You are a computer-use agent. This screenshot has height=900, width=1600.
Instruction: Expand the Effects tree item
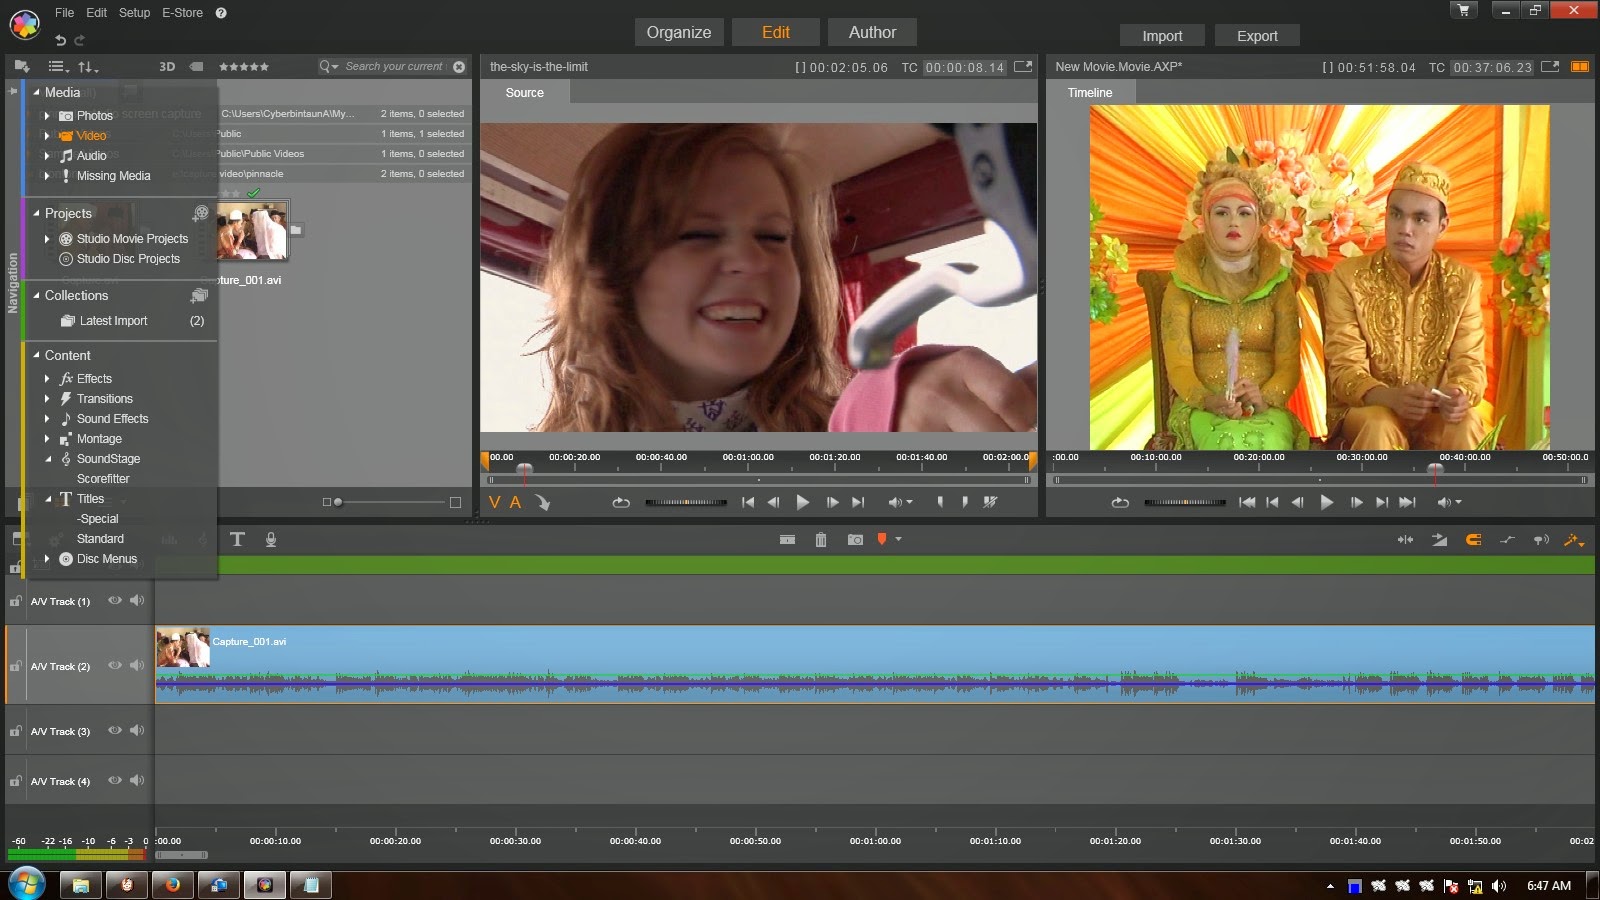(x=47, y=379)
